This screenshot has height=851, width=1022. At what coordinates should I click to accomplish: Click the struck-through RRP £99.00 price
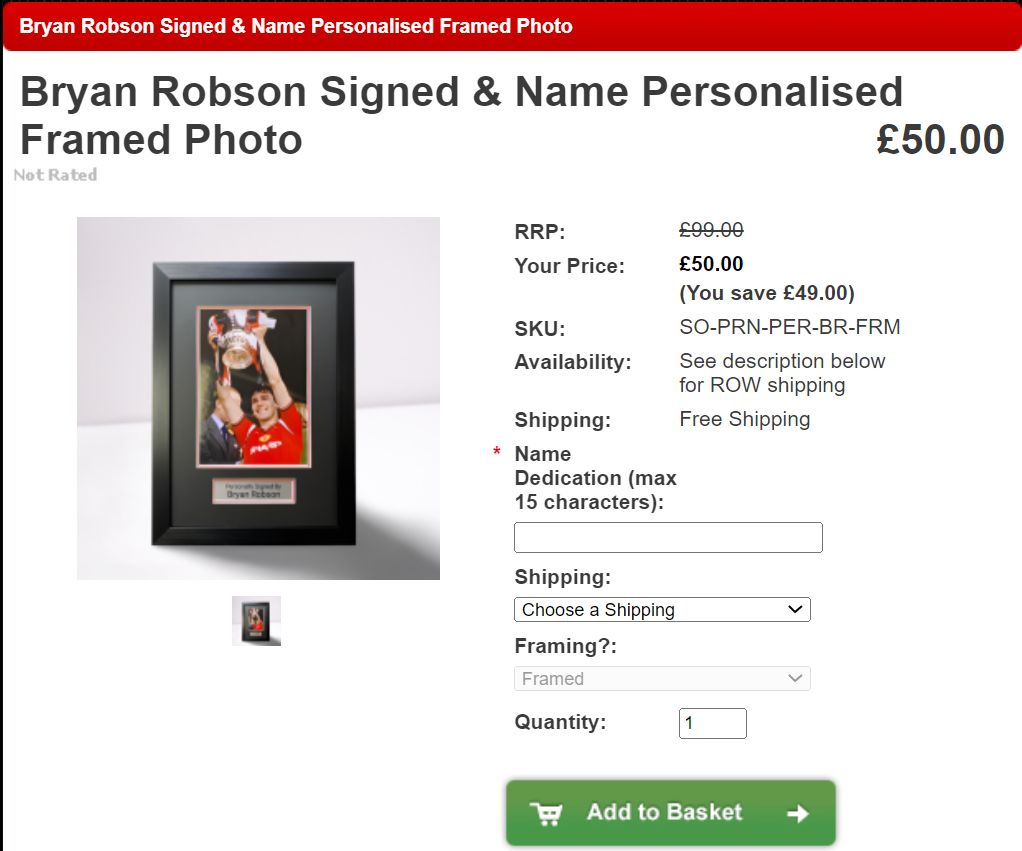click(x=711, y=230)
